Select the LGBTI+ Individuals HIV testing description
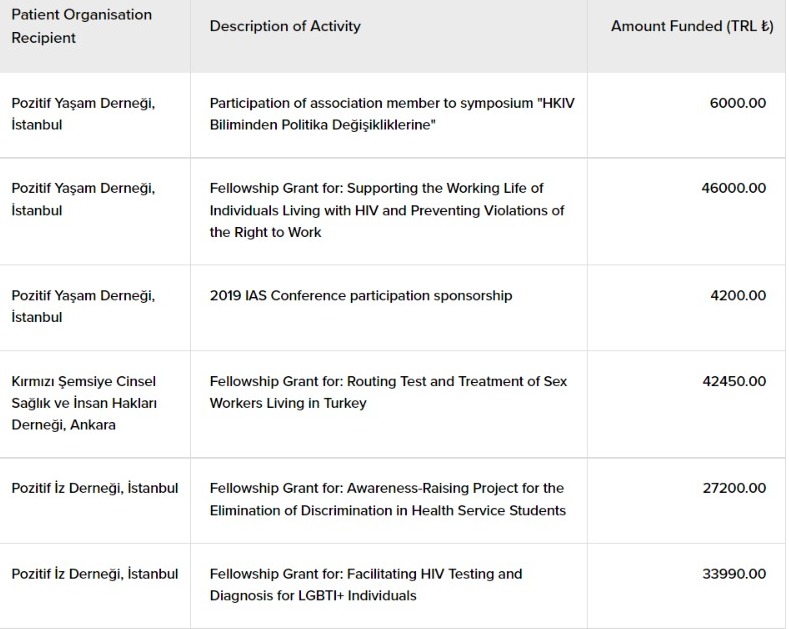The image size is (789, 629). 366,585
